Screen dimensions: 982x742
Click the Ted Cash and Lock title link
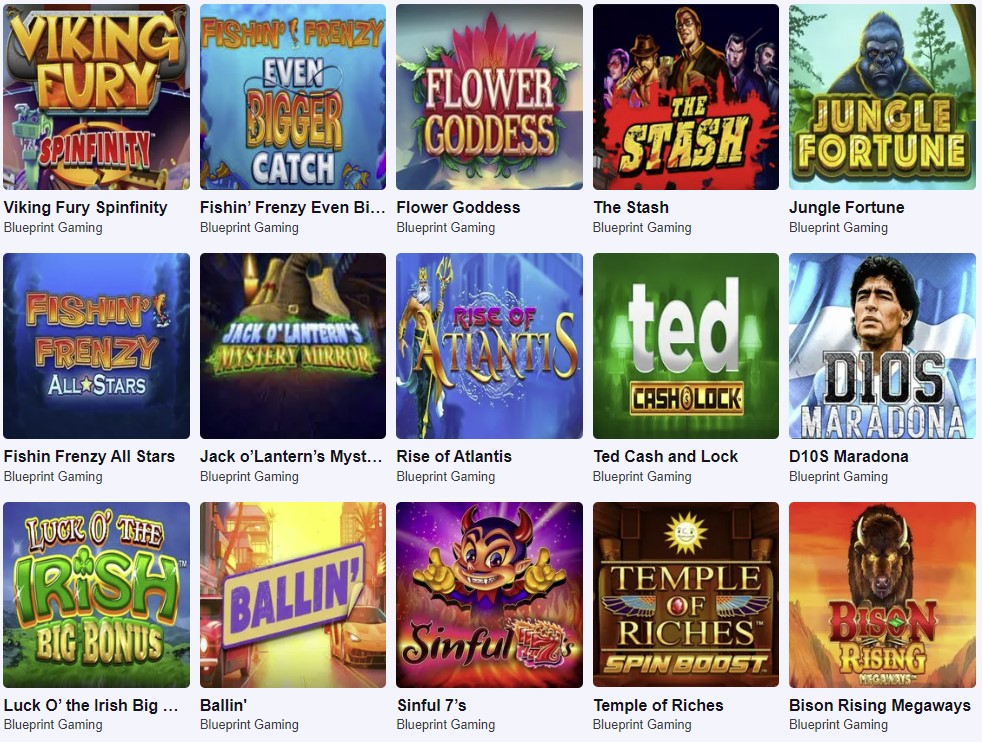click(666, 456)
